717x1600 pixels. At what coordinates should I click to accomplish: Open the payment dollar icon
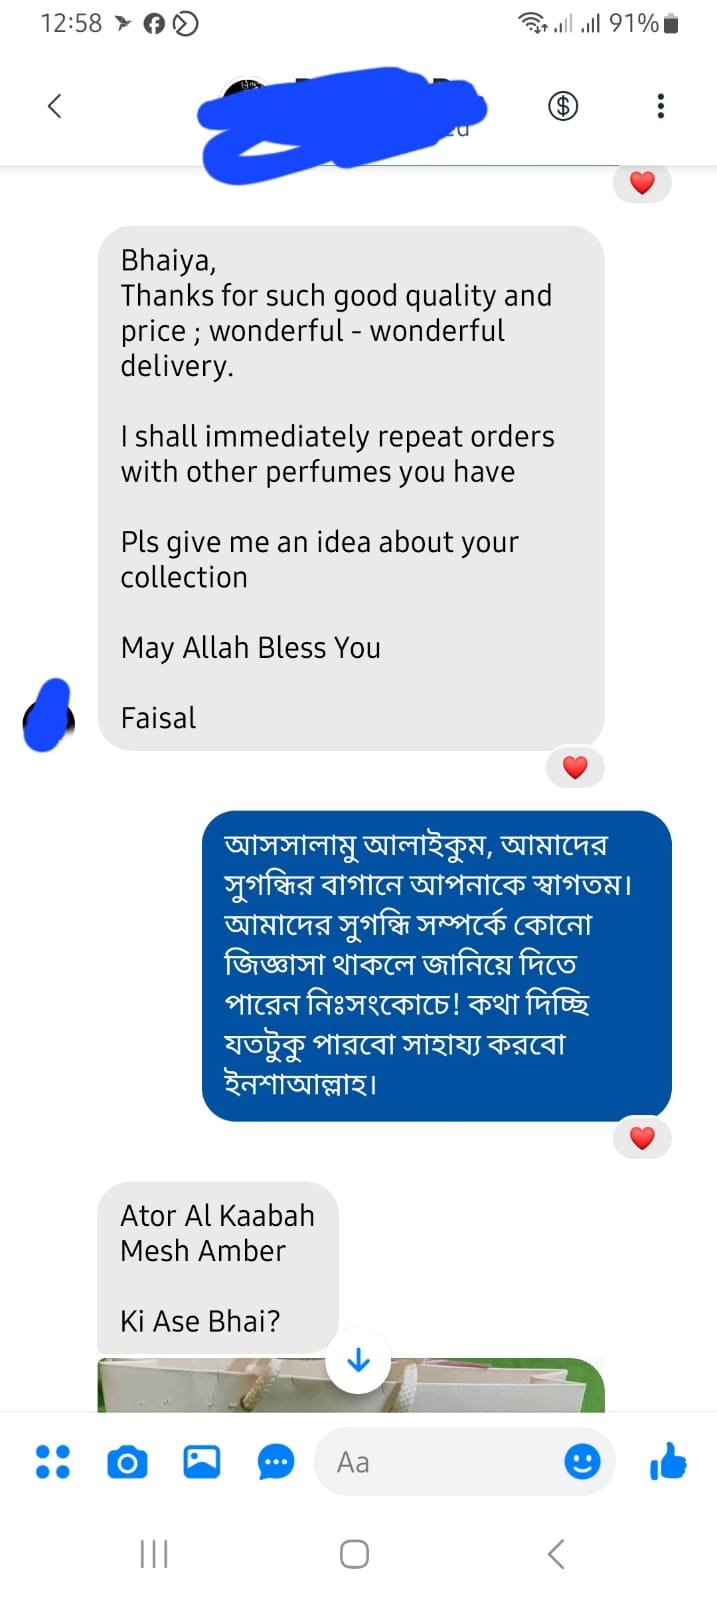click(563, 105)
